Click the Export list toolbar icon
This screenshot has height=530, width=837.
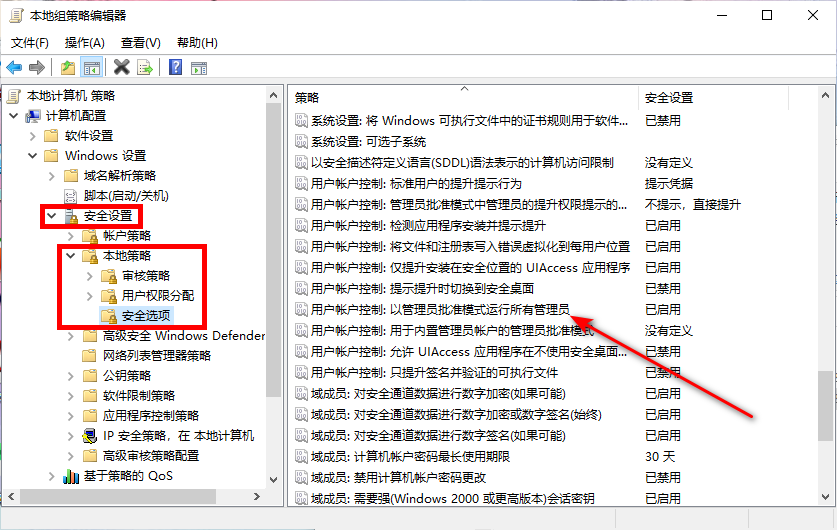tap(145, 68)
